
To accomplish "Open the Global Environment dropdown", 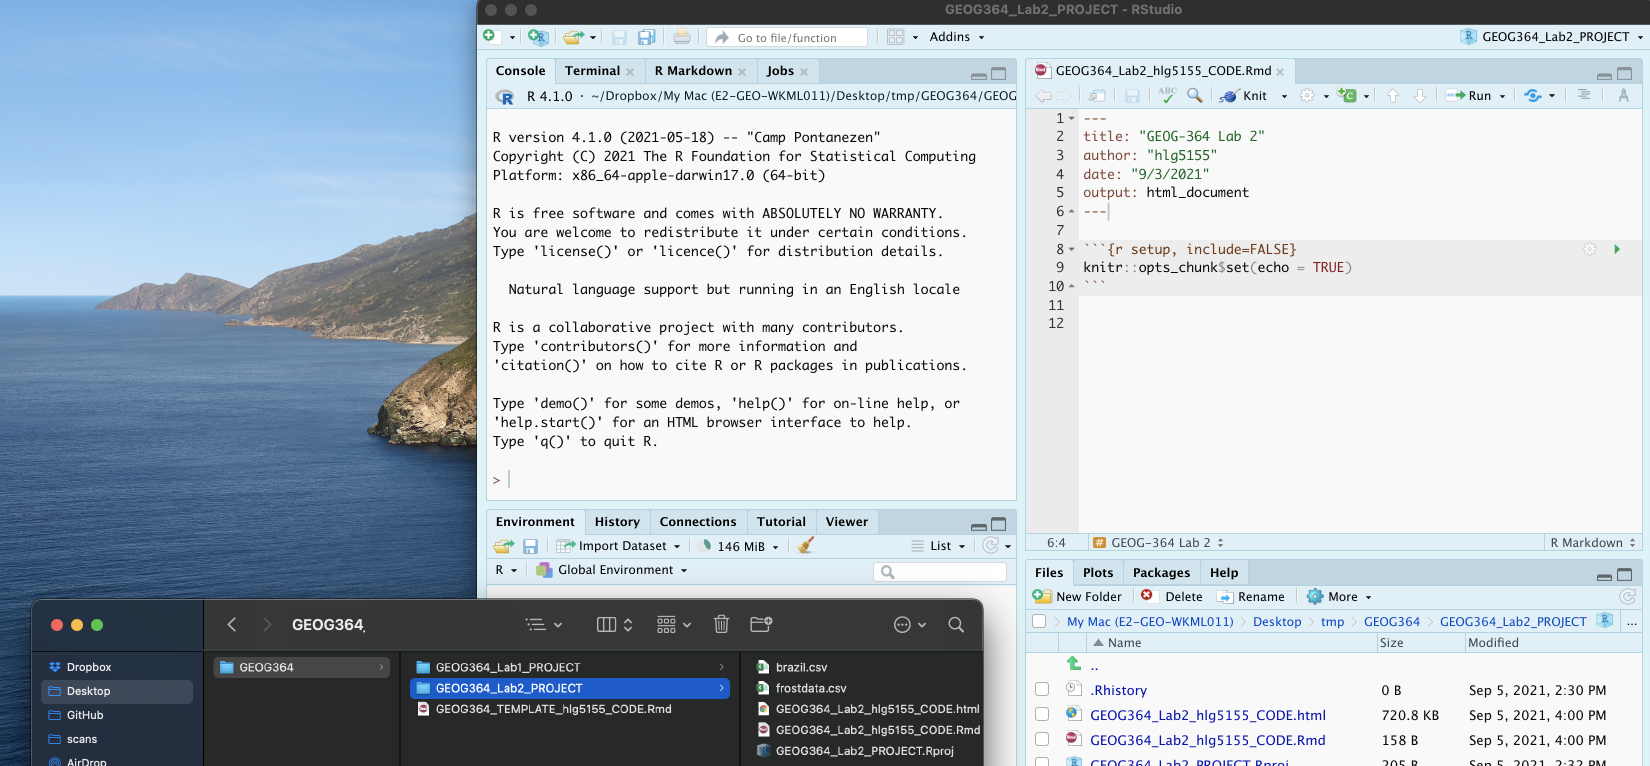I will 612,570.
